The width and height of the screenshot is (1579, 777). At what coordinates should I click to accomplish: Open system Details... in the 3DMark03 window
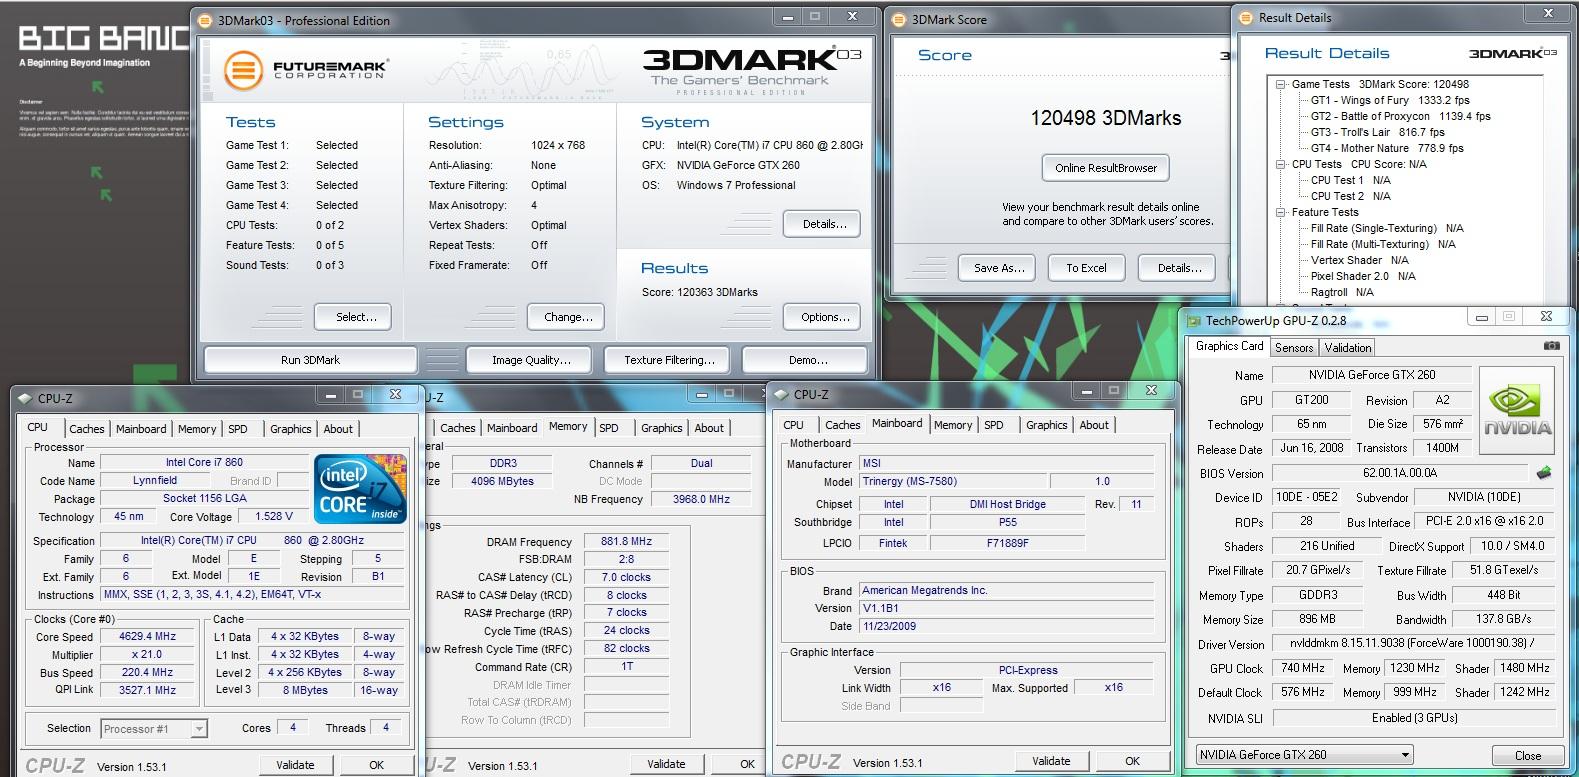point(823,224)
